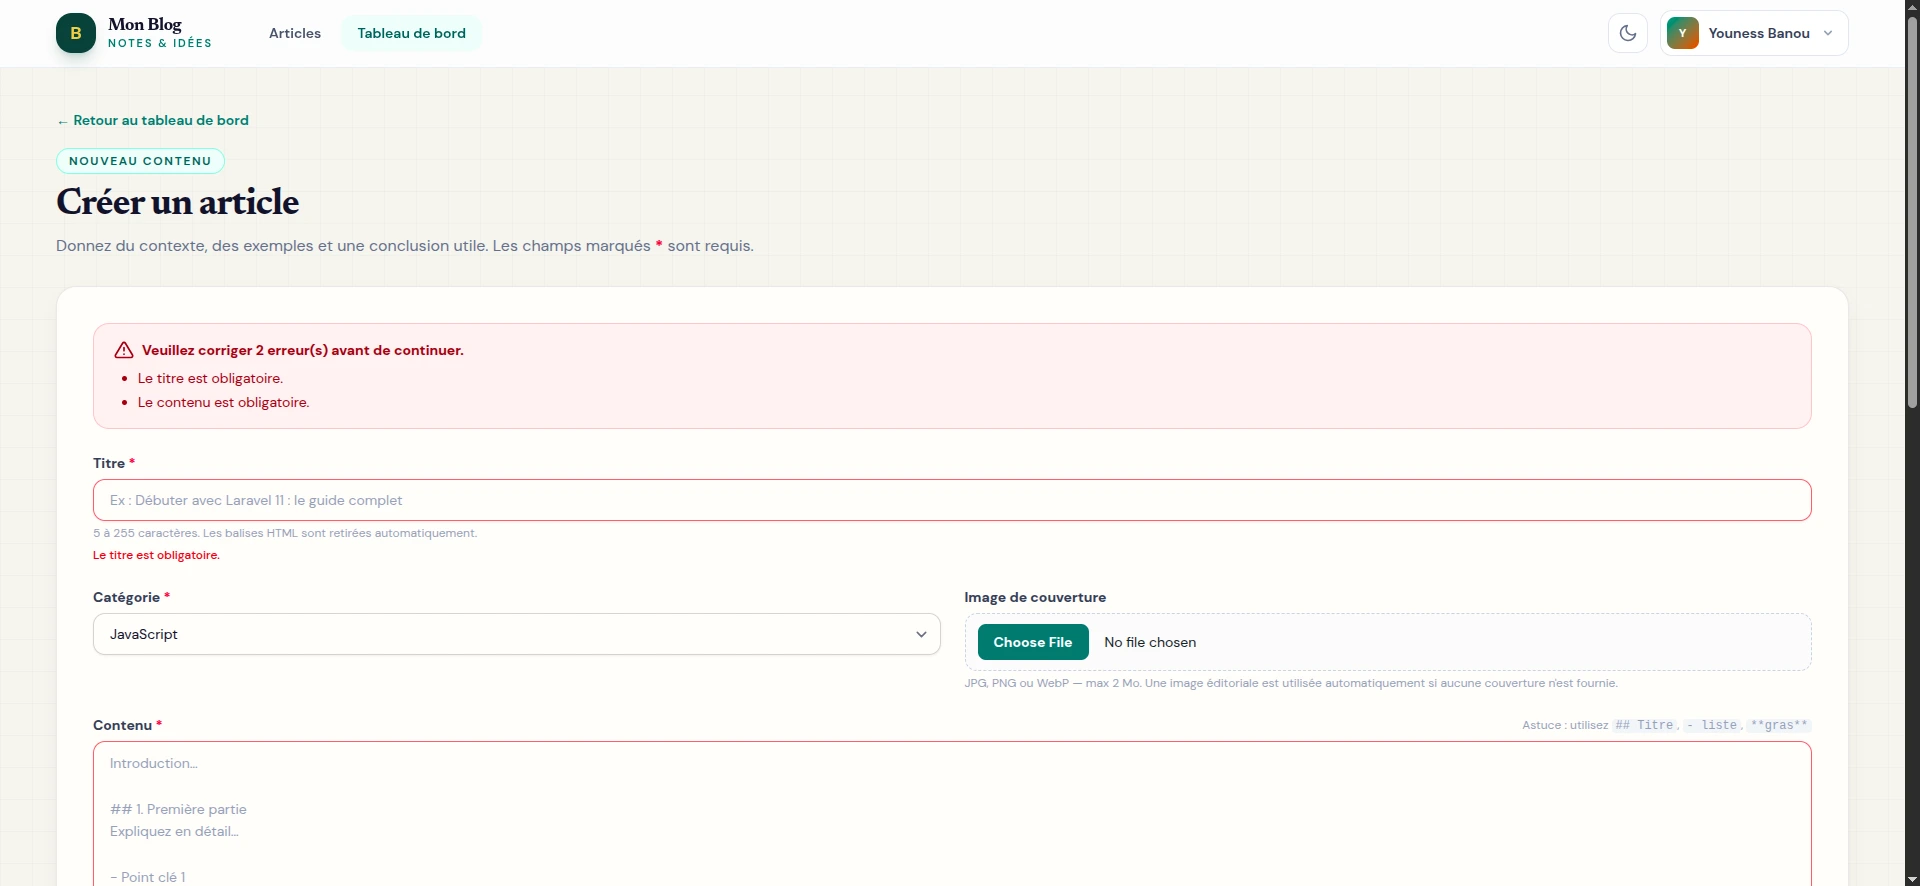Click the scrollbar up arrow
1920x886 pixels.
(1912, 7)
